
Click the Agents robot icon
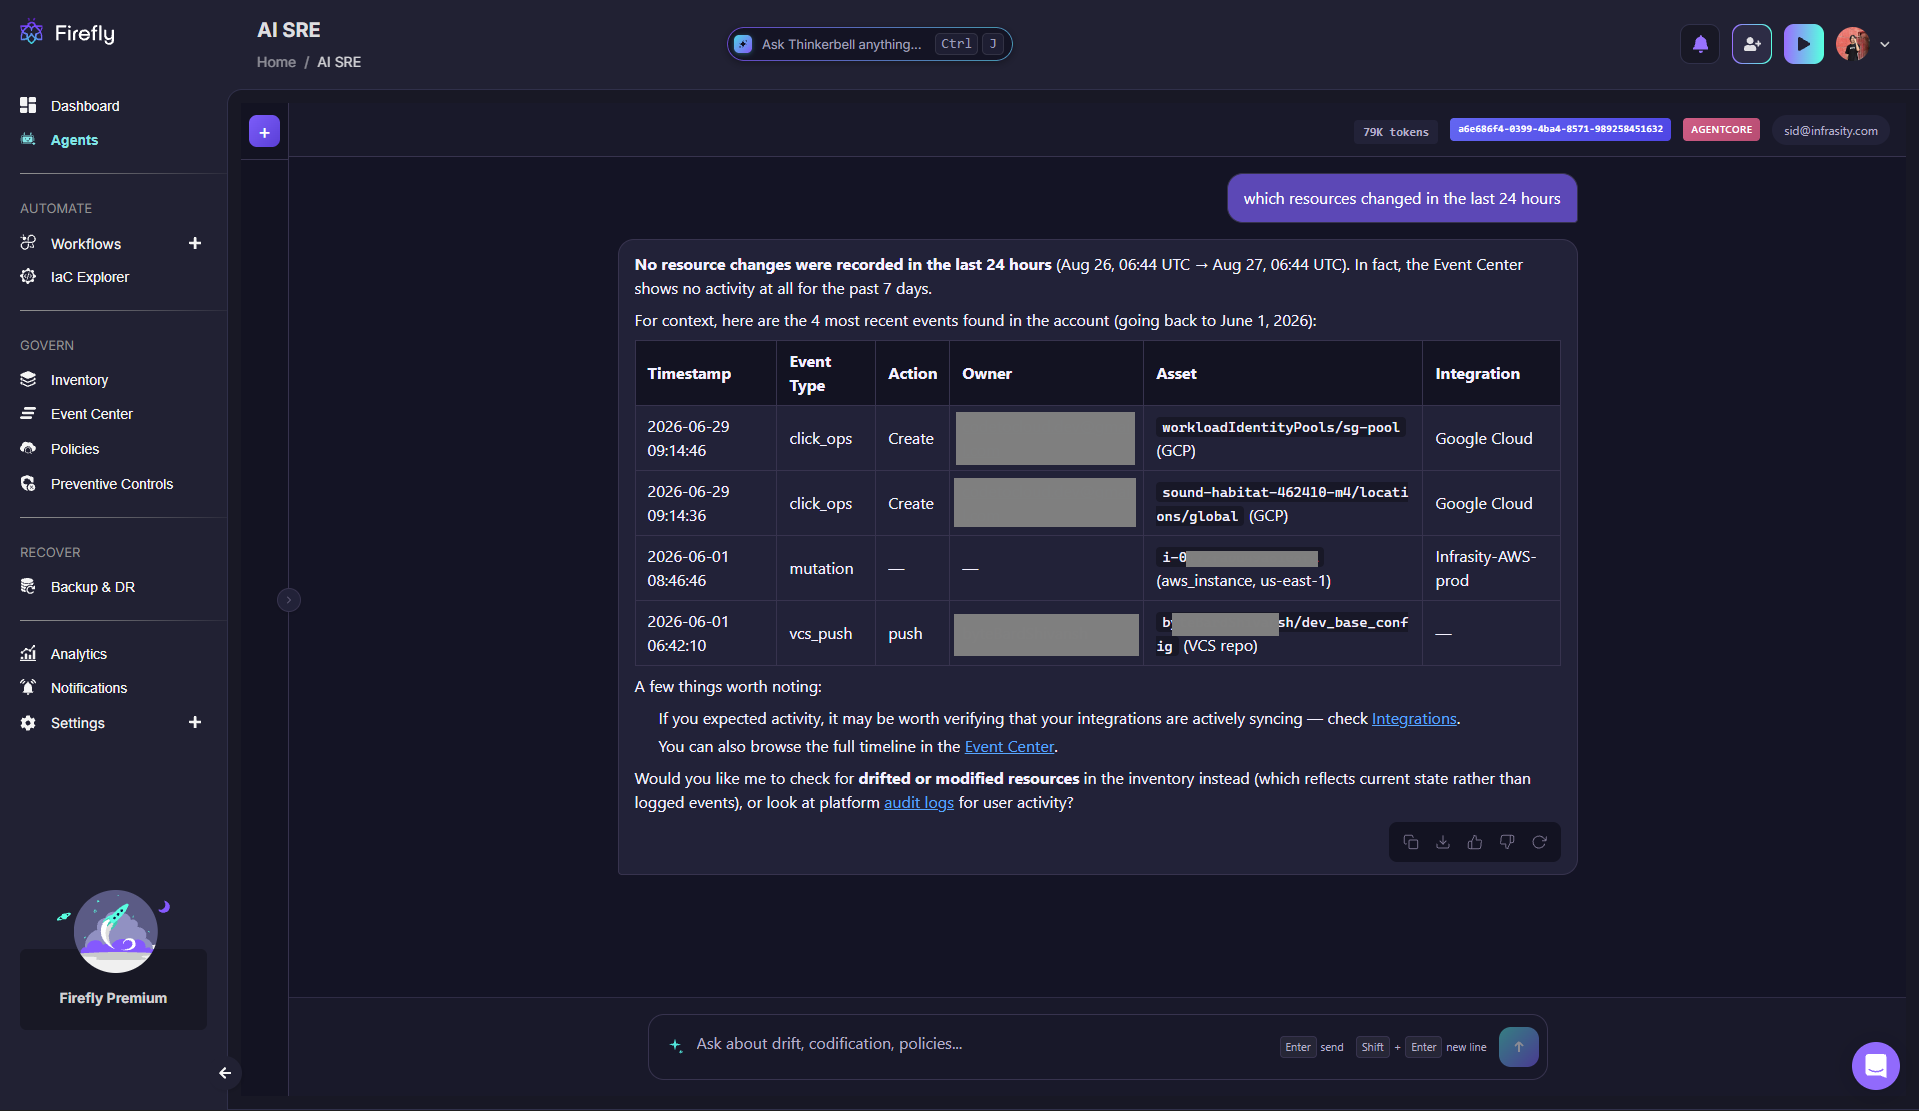point(28,139)
